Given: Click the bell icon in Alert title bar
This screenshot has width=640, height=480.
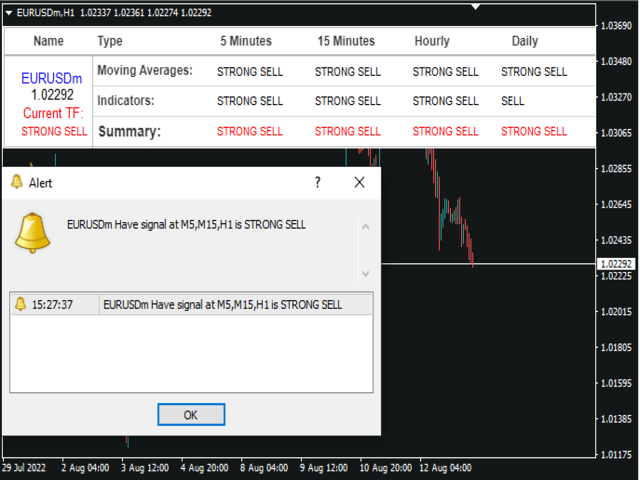Looking at the screenshot, I should pos(17,182).
